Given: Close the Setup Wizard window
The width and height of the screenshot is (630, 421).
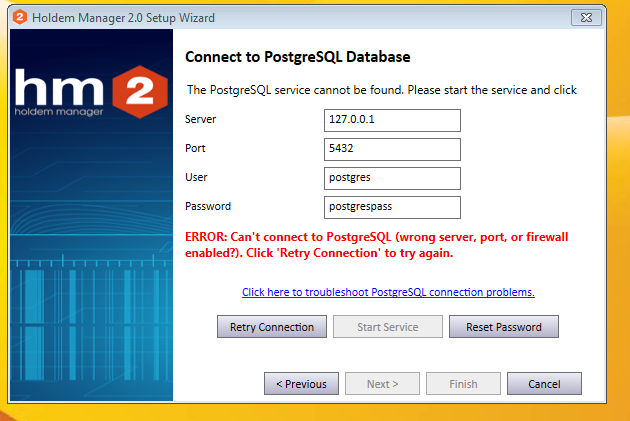Looking at the screenshot, I should click(586, 18).
